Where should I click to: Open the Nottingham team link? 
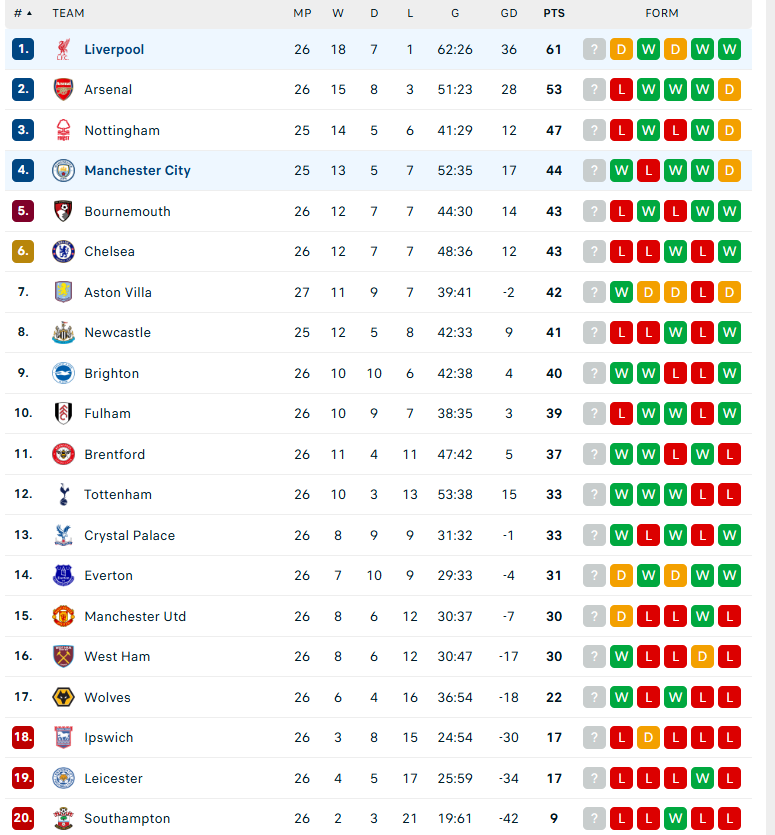(x=122, y=130)
